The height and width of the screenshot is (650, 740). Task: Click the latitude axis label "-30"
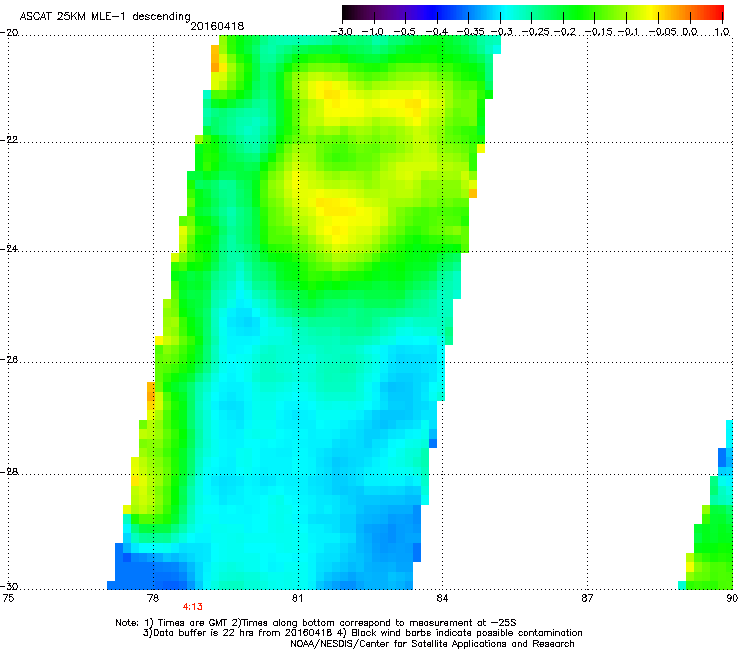(x=9, y=586)
